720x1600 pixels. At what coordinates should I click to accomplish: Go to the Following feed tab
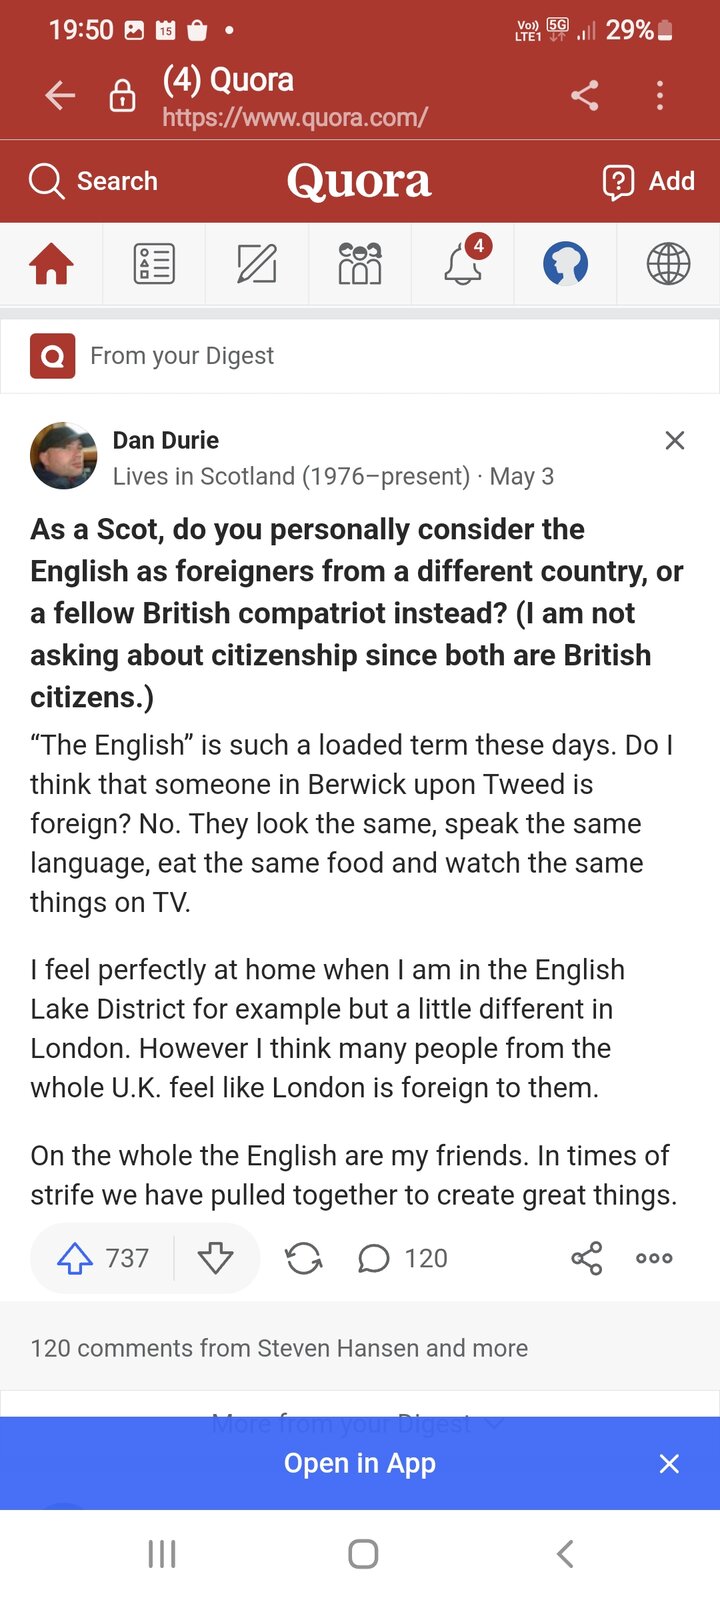click(x=154, y=264)
